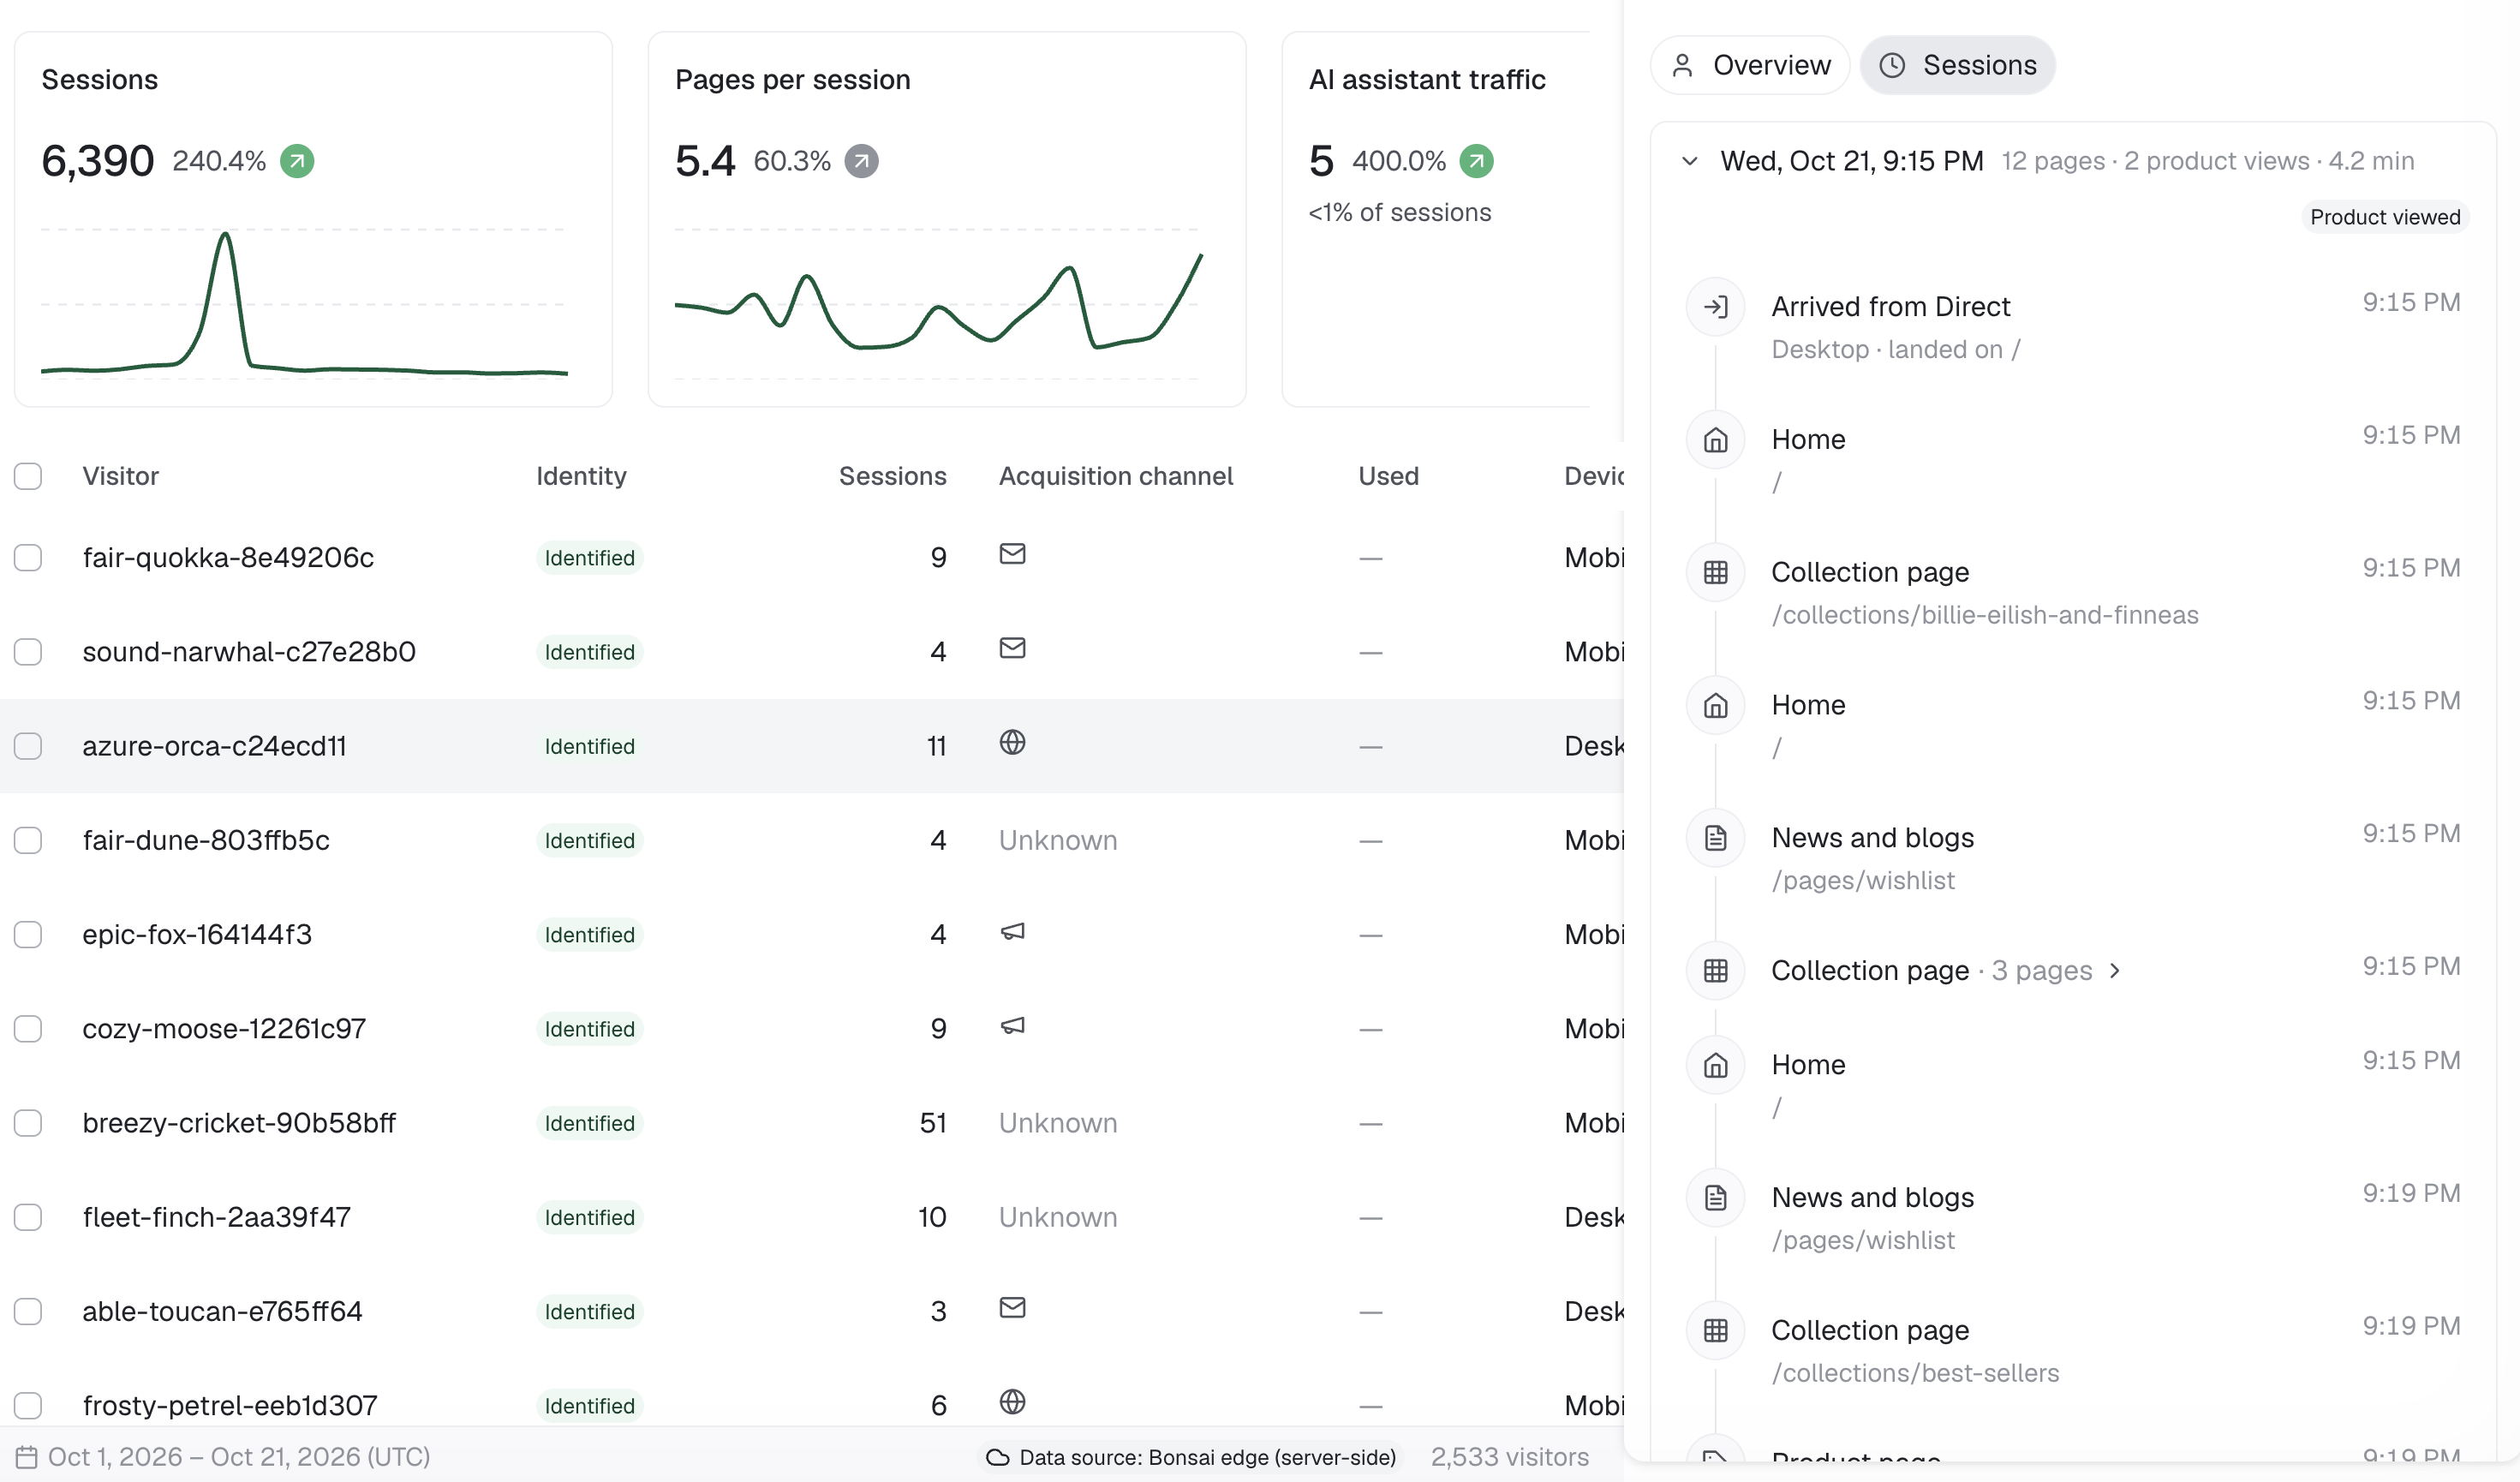Image resolution: width=2520 pixels, height=1482 pixels.
Task: Open visitor epic-fox-164144f3
Action: tap(197, 934)
